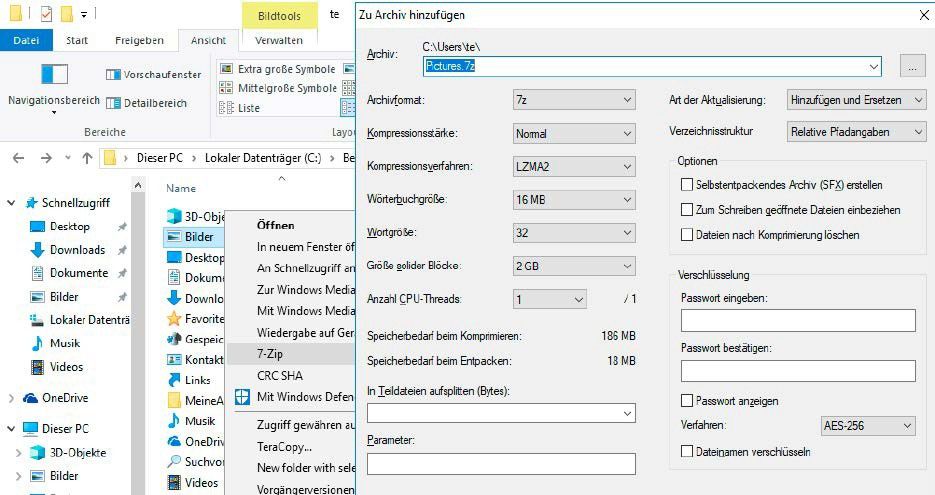Open the Archivformat dropdown

coord(573,100)
